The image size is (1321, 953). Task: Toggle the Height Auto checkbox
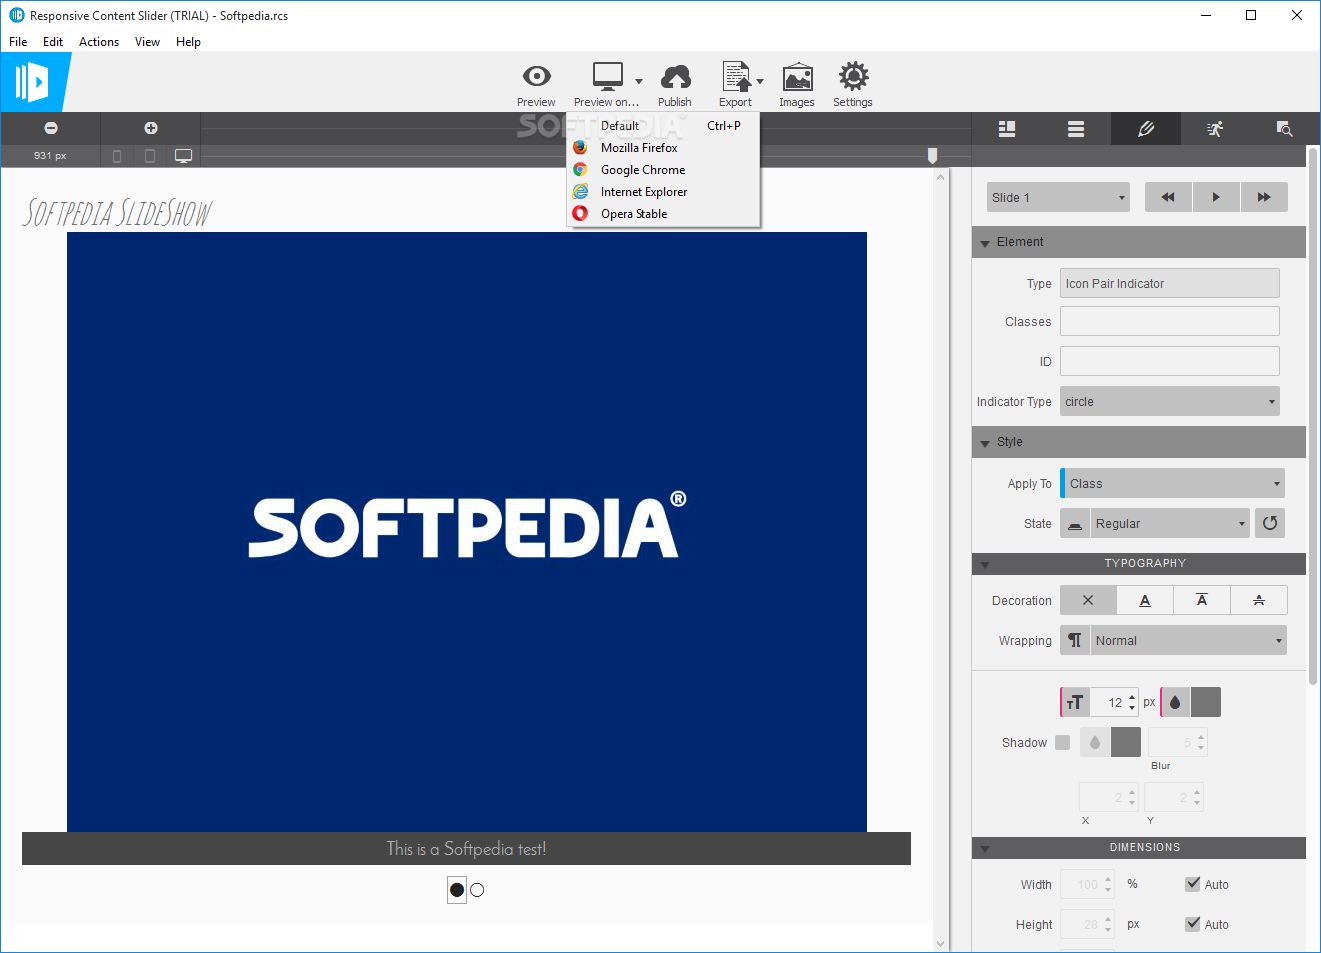click(1192, 924)
